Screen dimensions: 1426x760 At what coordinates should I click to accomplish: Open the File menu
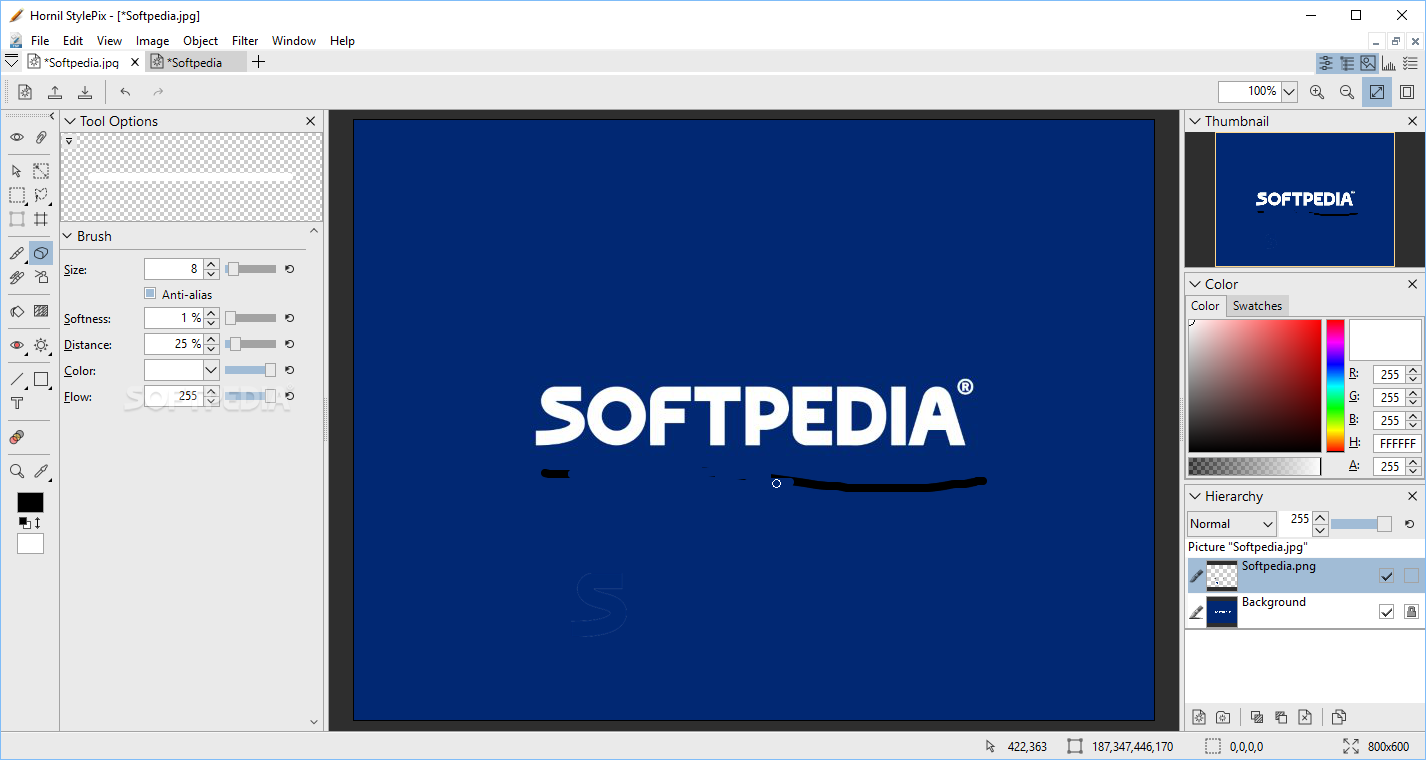pos(40,41)
